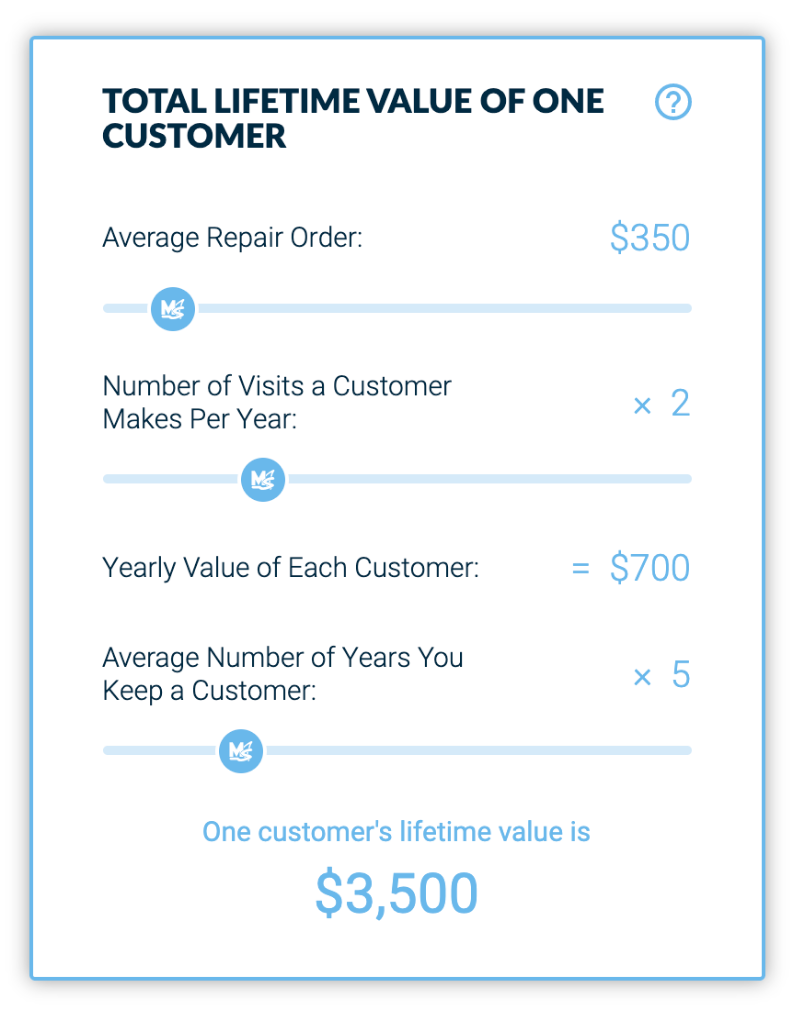Image resolution: width=804 pixels, height=1020 pixels.
Task: Click the $700 yearly value figure
Action: pos(650,568)
